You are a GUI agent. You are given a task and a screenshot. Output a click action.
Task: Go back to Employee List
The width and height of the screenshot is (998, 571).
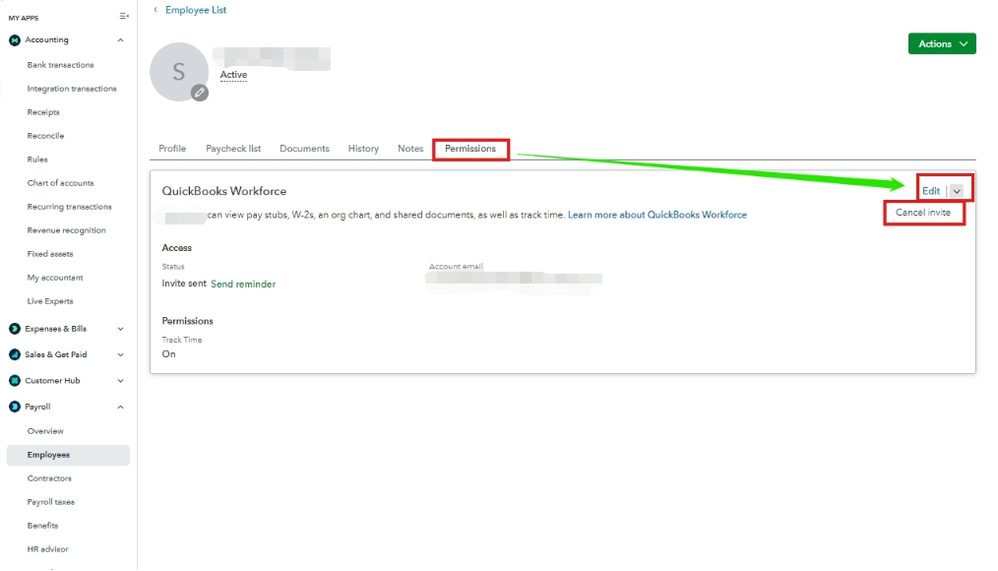point(195,10)
